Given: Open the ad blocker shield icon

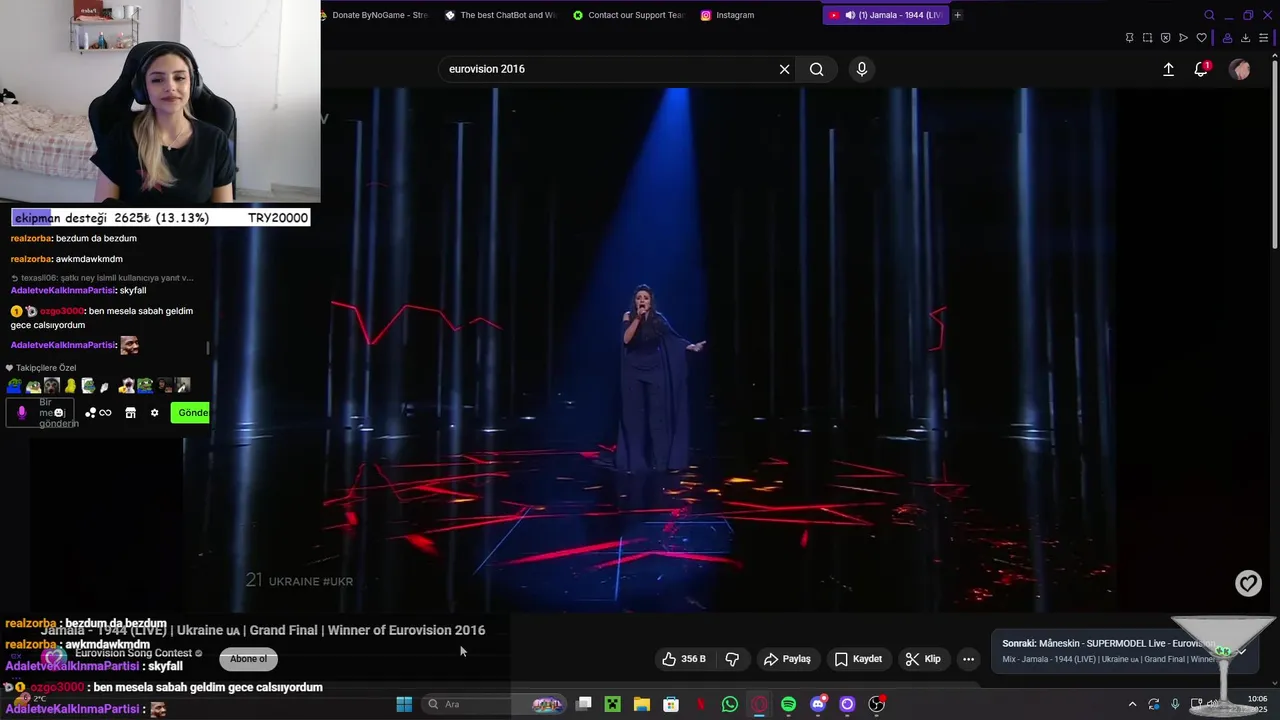Looking at the screenshot, I should pyautogui.click(x=1165, y=38).
